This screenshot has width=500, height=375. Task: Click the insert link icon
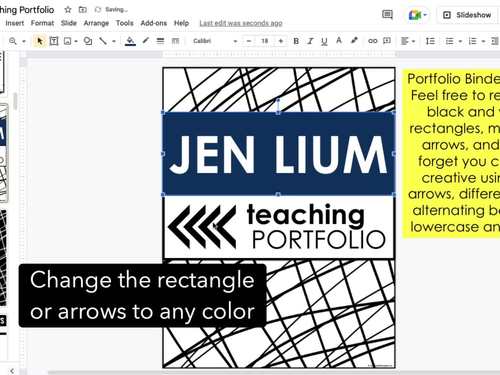[x=372, y=41]
